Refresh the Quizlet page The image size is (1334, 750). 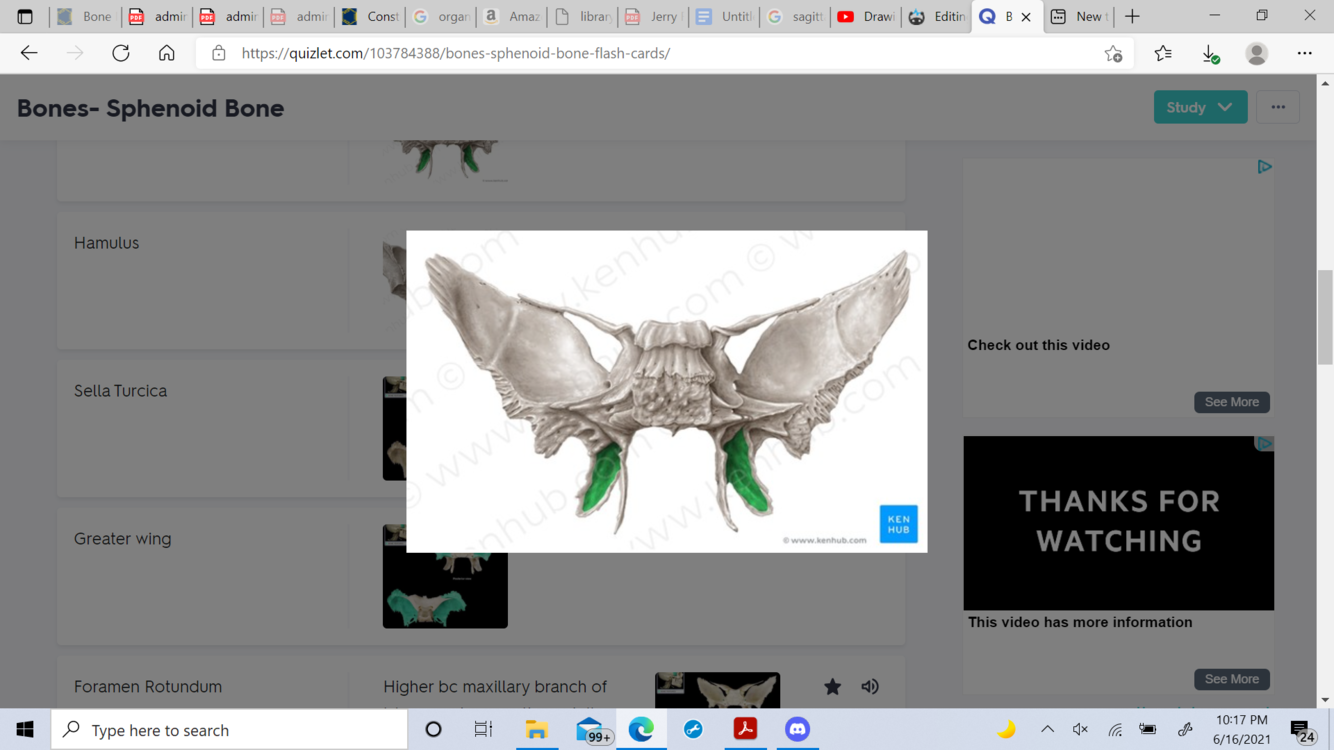click(121, 53)
